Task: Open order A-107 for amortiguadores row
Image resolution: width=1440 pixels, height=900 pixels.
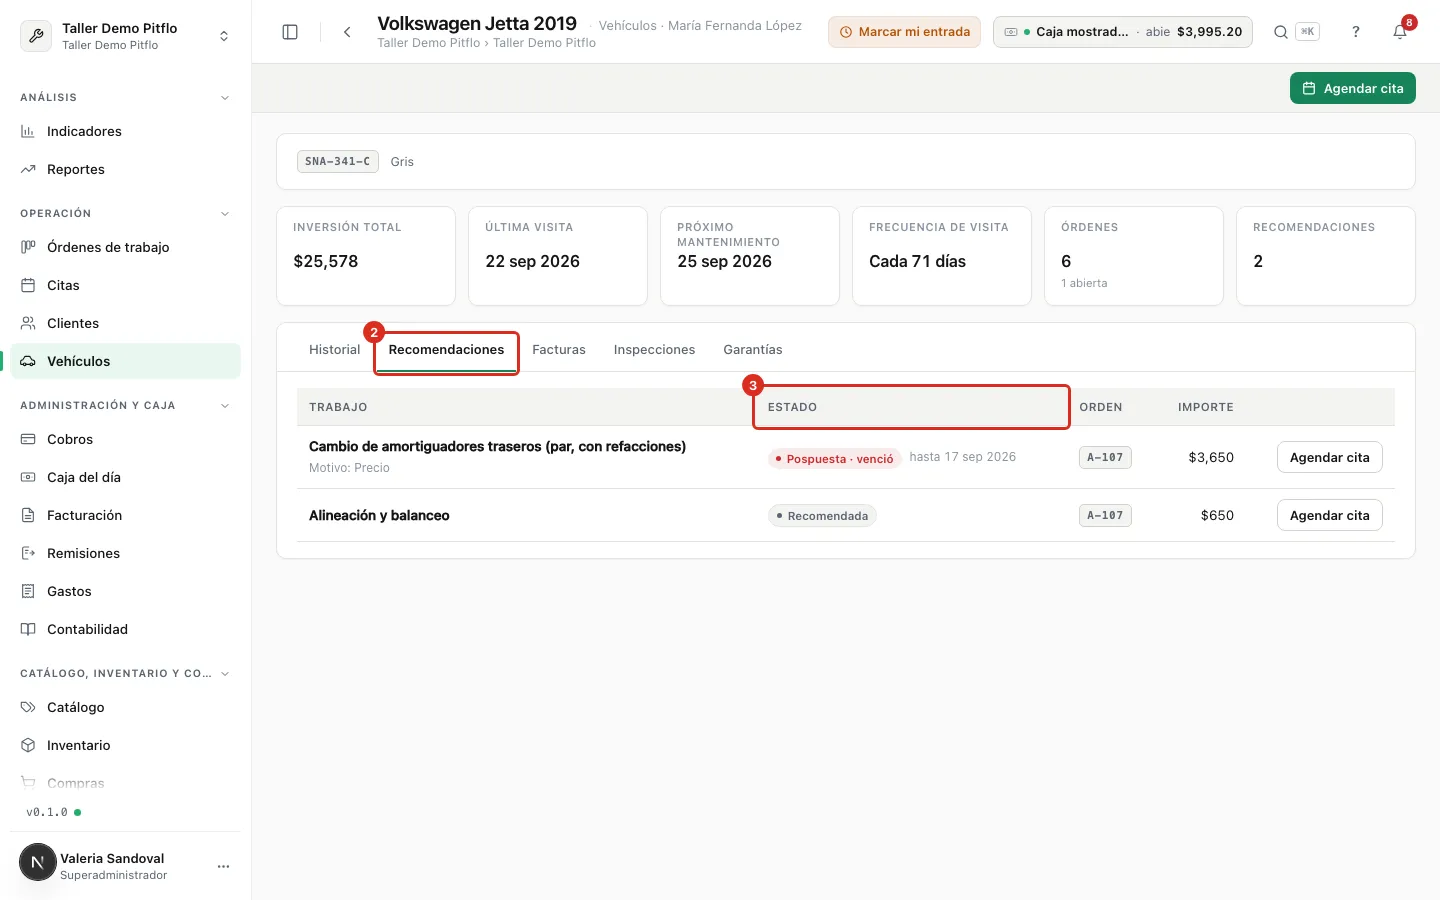Action: (1105, 457)
